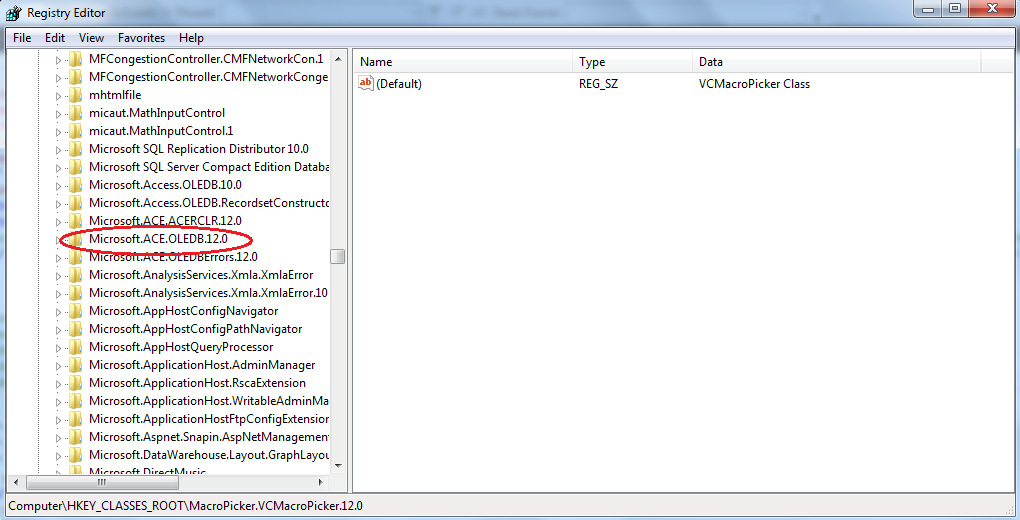Click folder icon of Microsoft.ApplicationHost.RscaExtension

coord(75,383)
